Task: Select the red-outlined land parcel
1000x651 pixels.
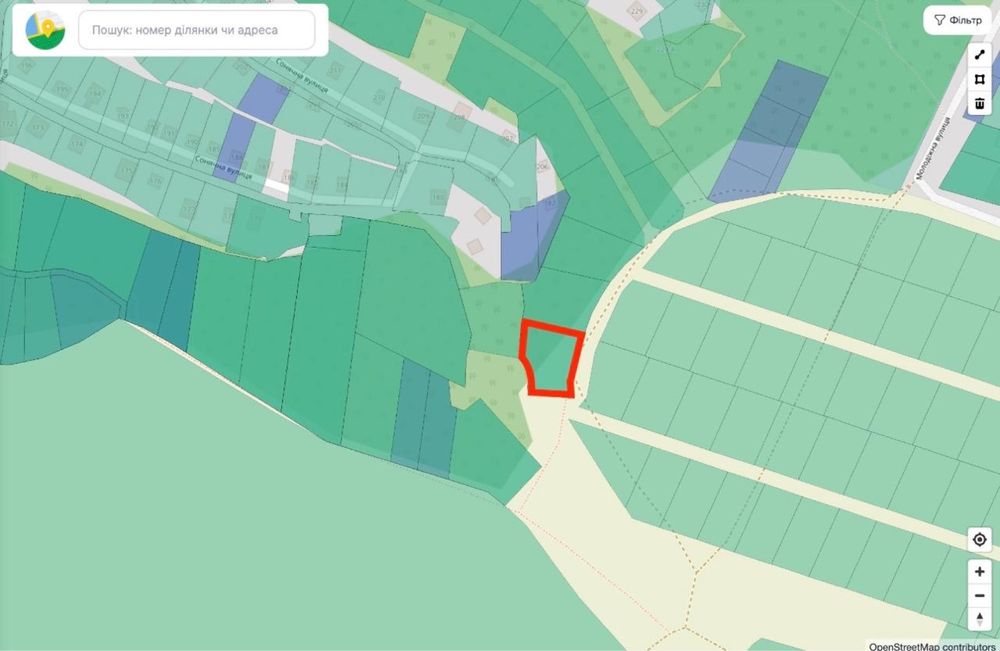Action: tap(552, 360)
